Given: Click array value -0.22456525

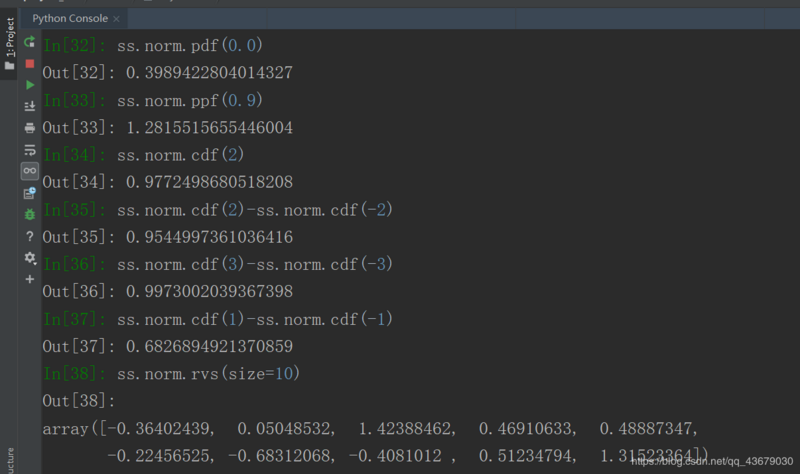Looking at the screenshot, I should [159, 456].
